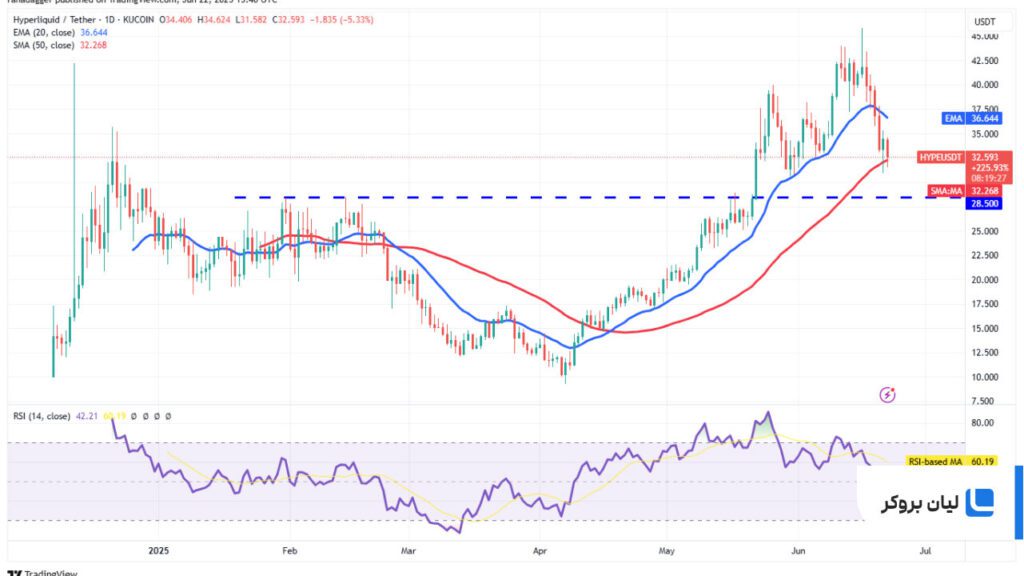The width and height of the screenshot is (1024, 576).
Task: Click the Mar label on time axis
Action: [408, 551]
